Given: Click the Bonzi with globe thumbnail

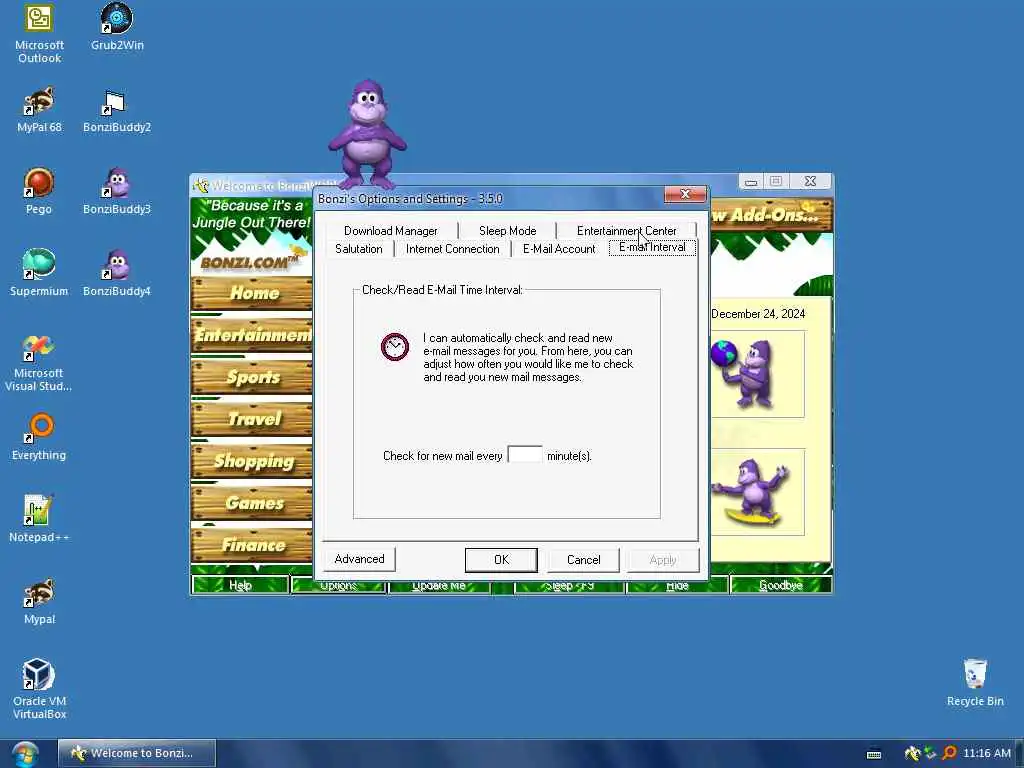Looking at the screenshot, I should coord(758,374).
